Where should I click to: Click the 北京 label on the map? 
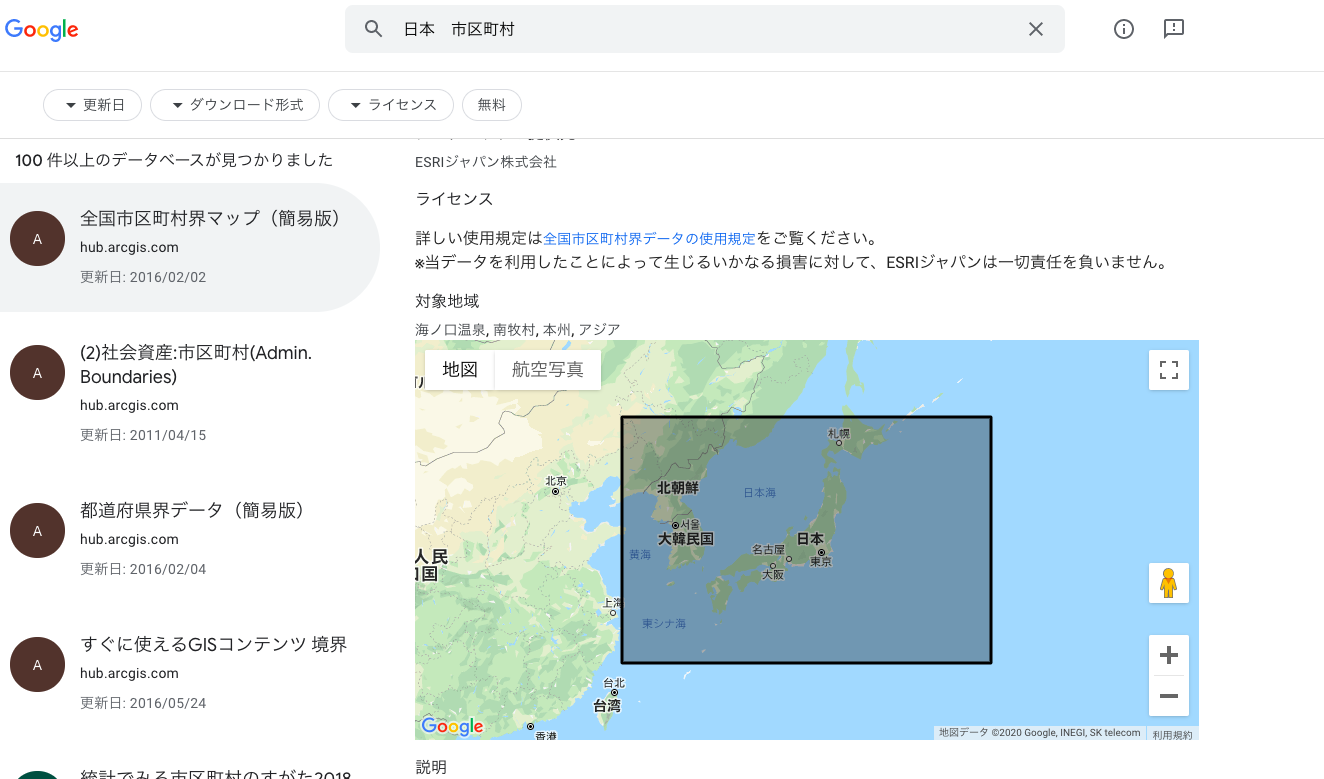point(556,481)
